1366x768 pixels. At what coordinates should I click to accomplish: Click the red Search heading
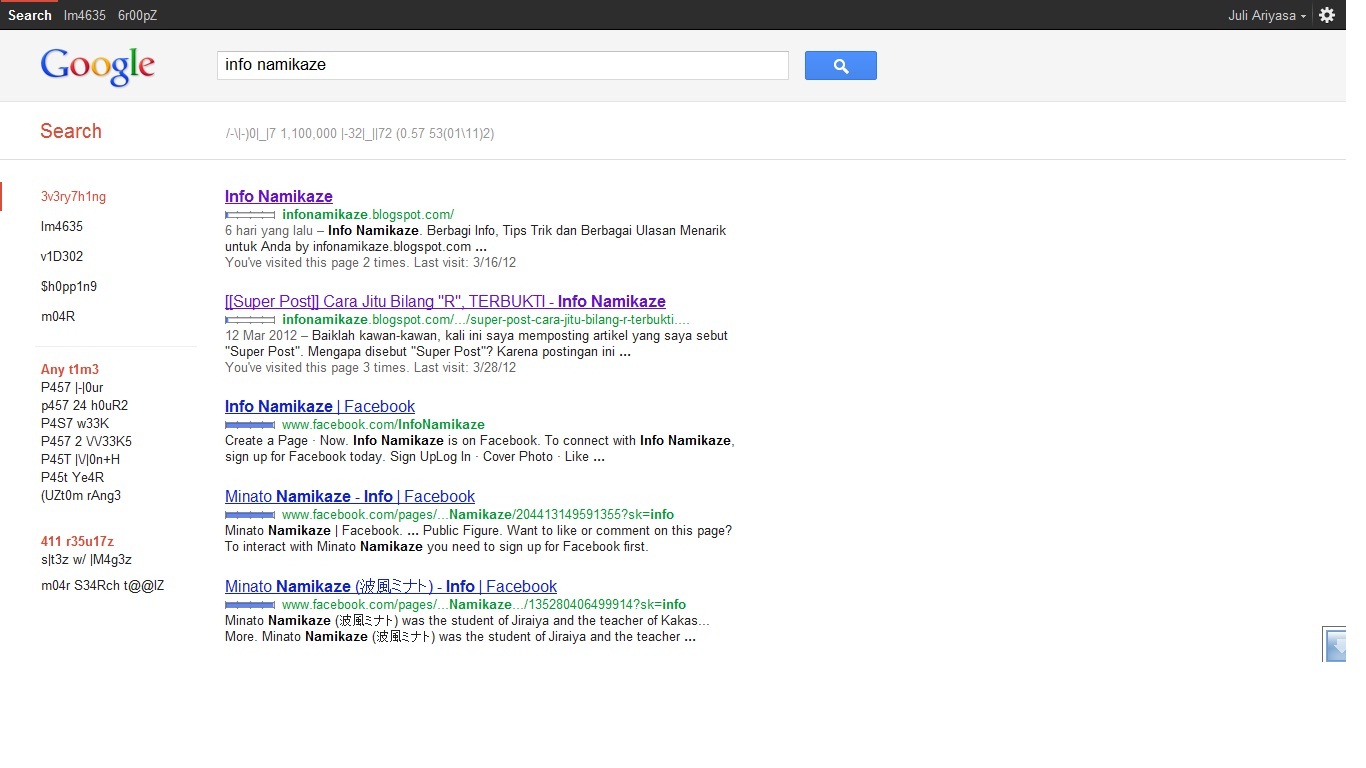[71, 131]
